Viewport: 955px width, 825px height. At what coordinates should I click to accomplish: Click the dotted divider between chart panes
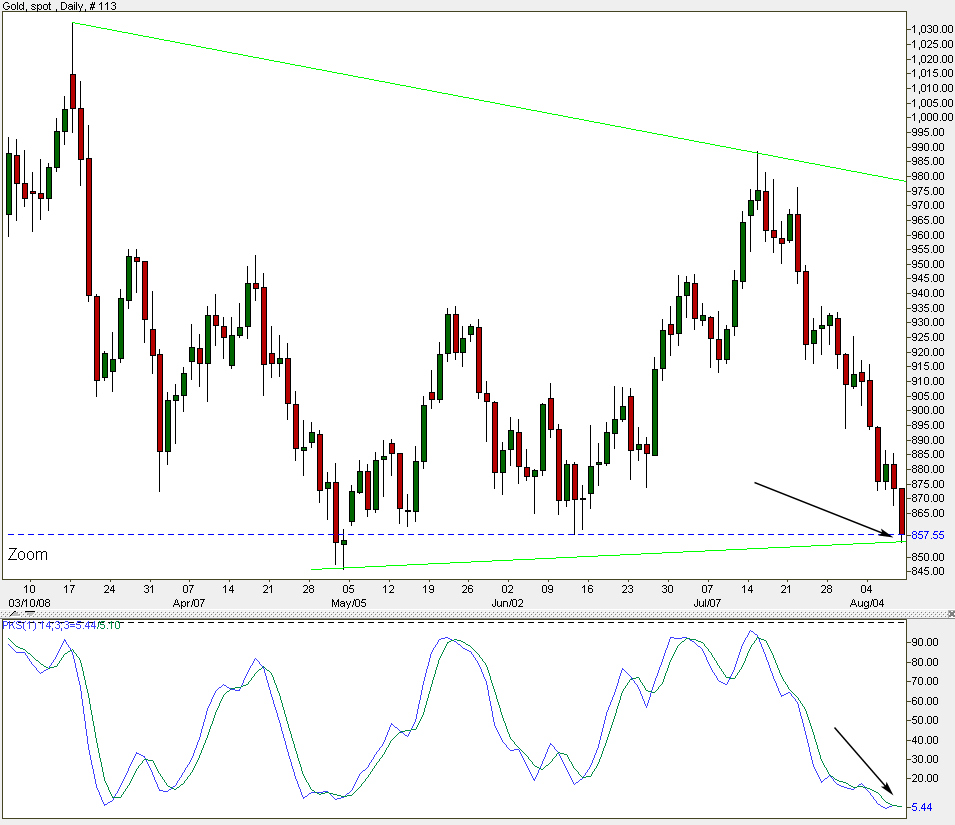450,613
